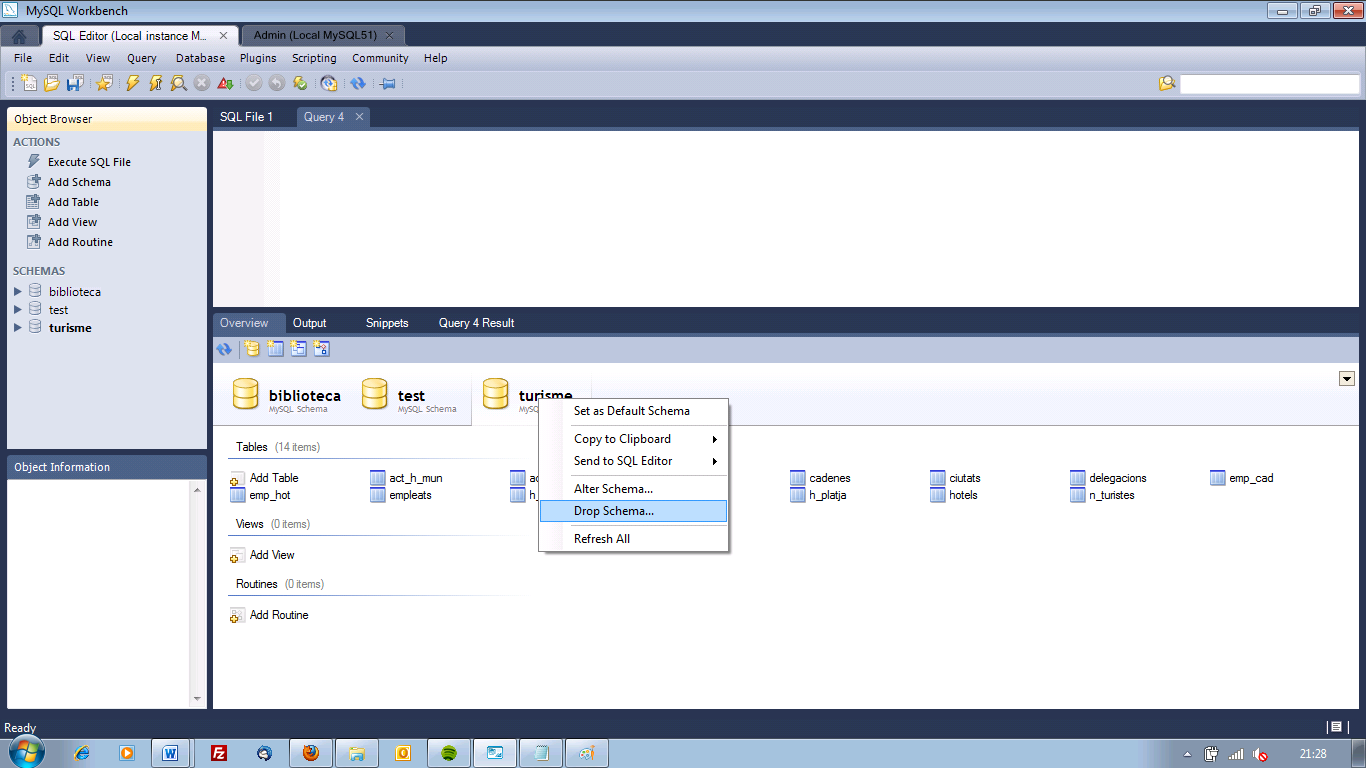This screenshot has height=768, width=1366.
Task: Expand the biblioteca schema in the tree
Action: tap(17, 292)
